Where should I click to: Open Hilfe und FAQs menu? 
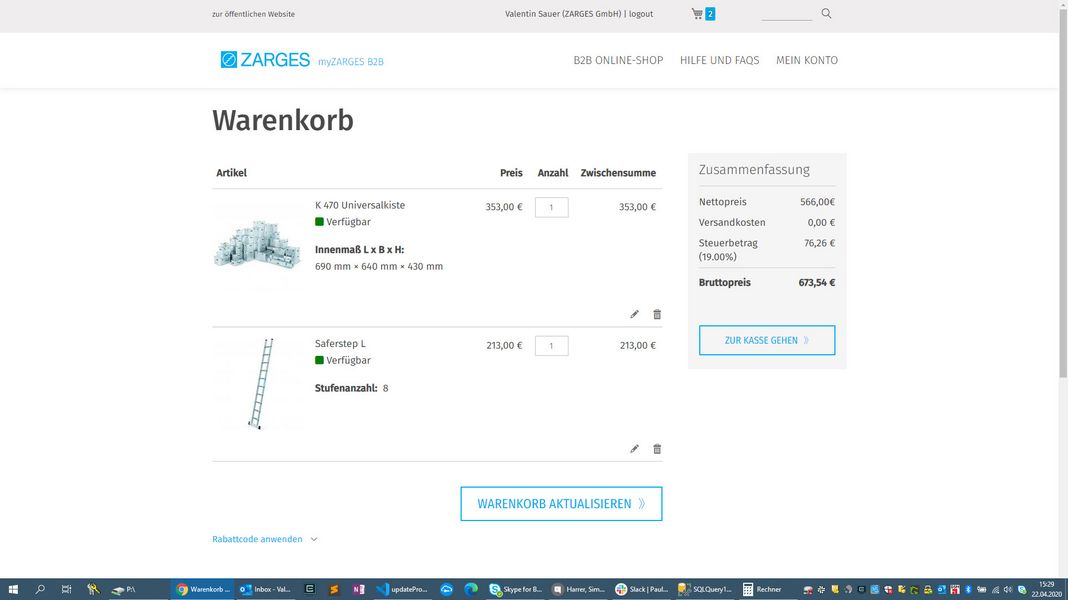pyautogui.click(x=719, y=60)
